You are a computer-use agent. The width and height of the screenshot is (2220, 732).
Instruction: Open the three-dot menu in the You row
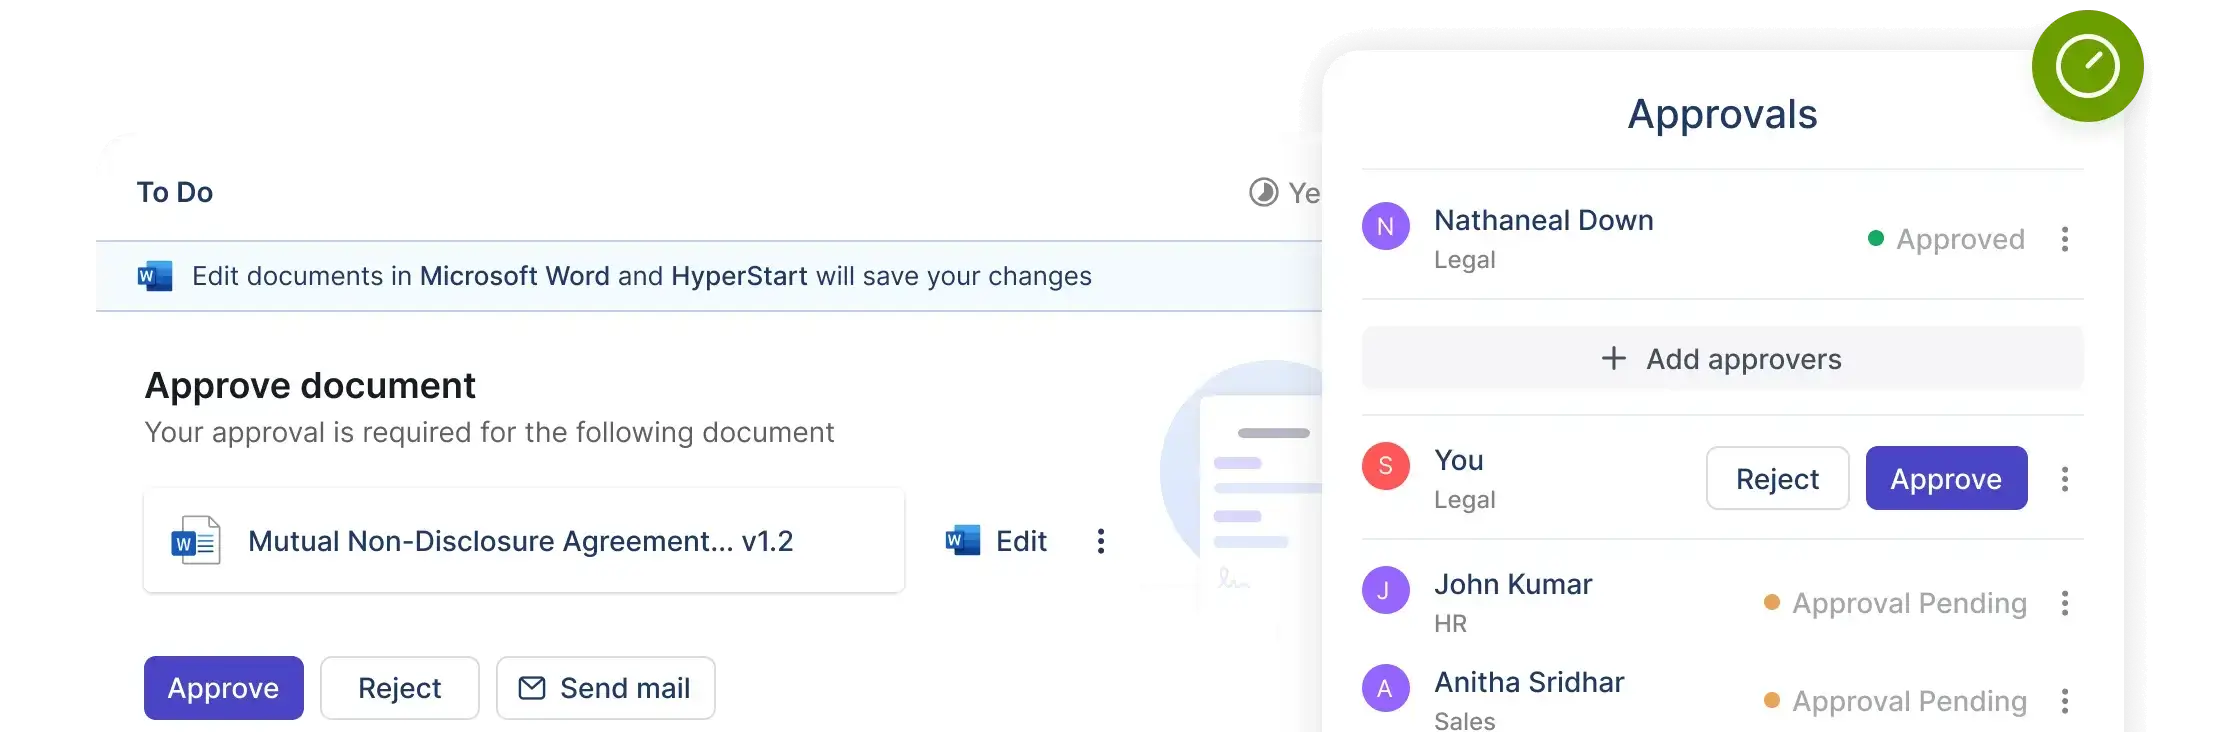coord(2064,479)
